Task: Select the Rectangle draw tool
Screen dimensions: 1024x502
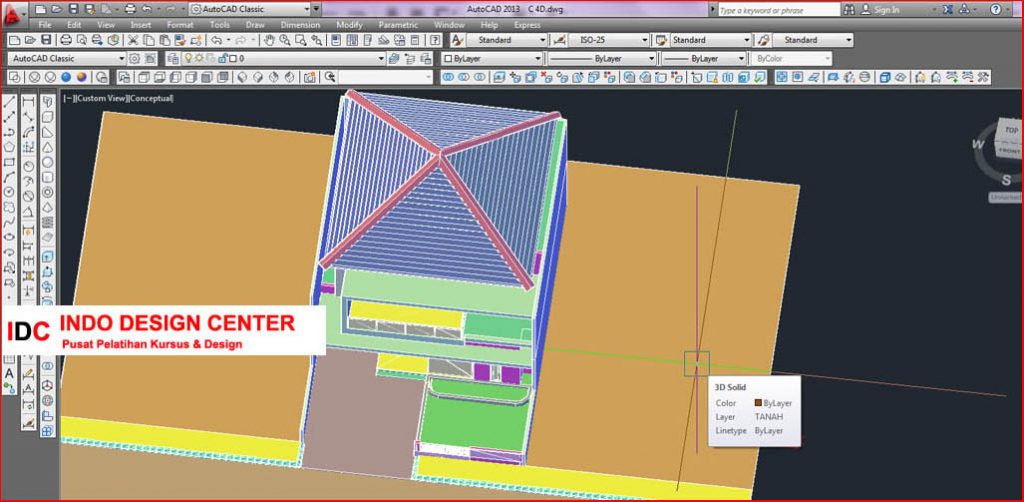Action: coord(9,163)
